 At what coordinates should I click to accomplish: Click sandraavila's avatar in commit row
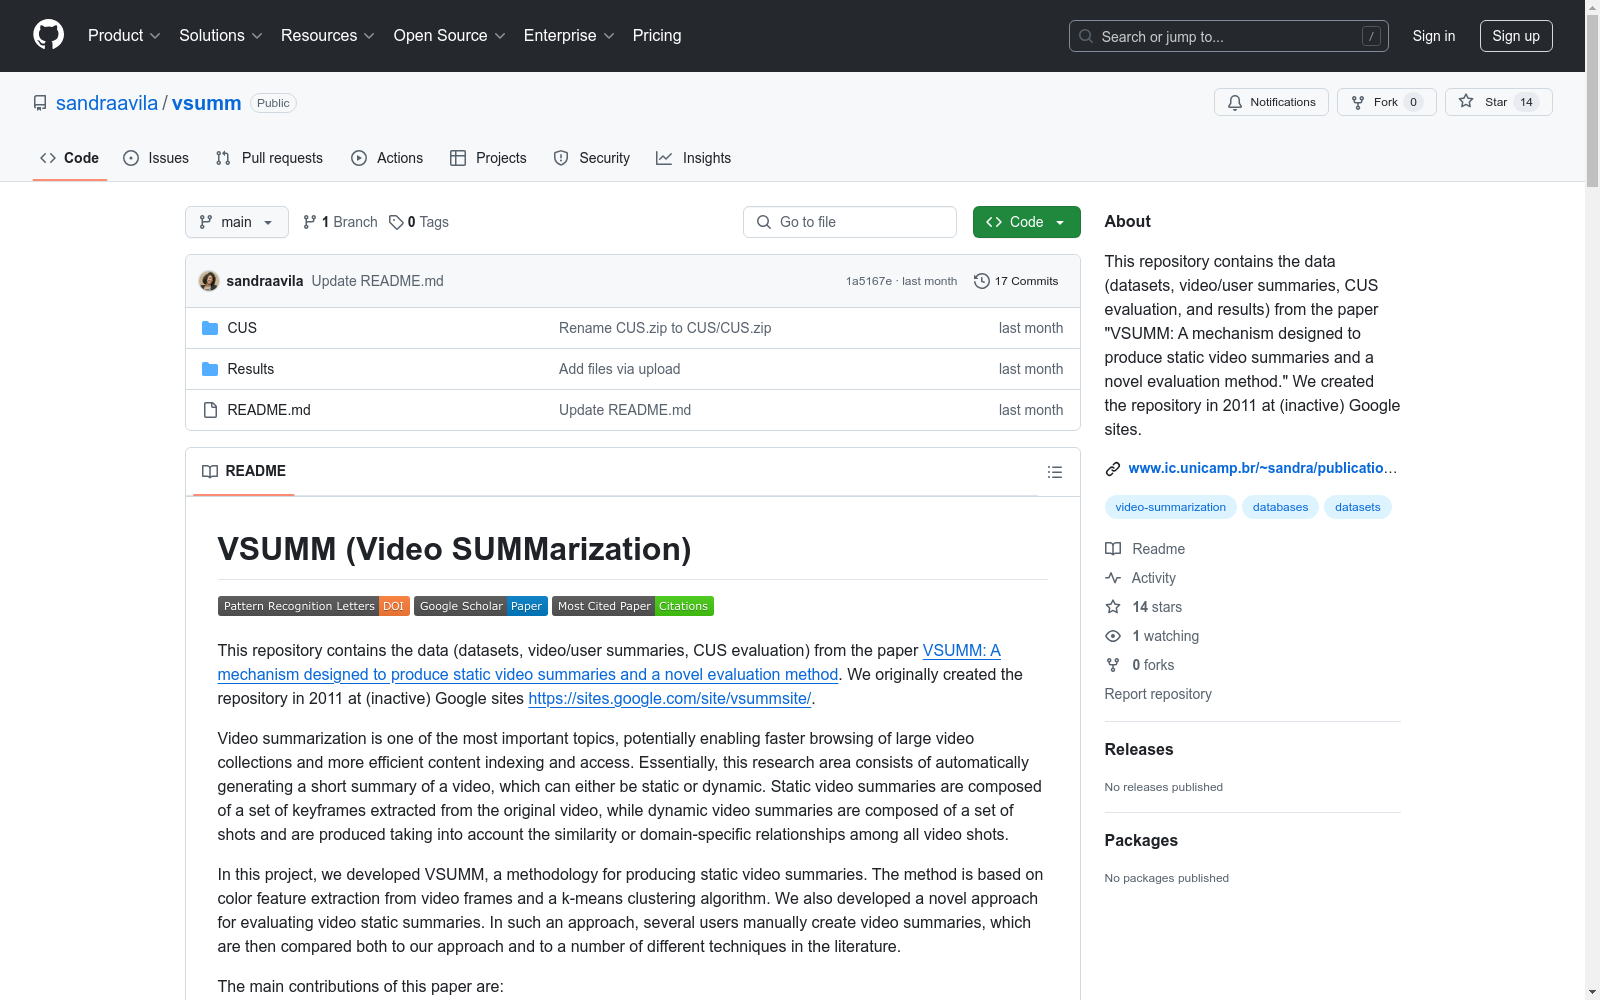click(209, 281)
